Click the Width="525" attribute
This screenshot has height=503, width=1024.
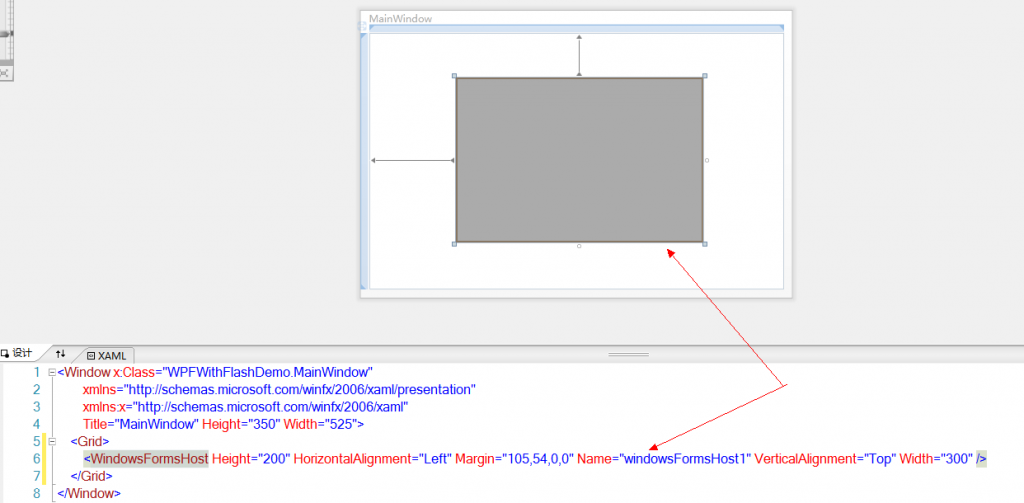[320, 424]
